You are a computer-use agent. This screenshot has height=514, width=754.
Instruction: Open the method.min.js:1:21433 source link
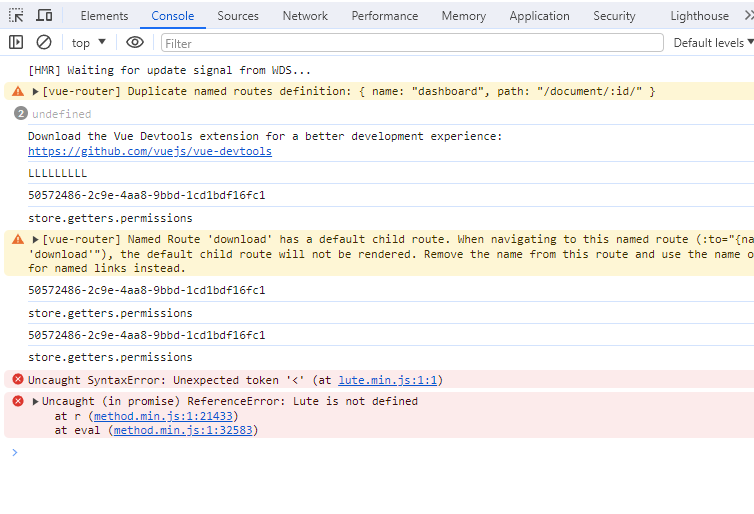164,415
